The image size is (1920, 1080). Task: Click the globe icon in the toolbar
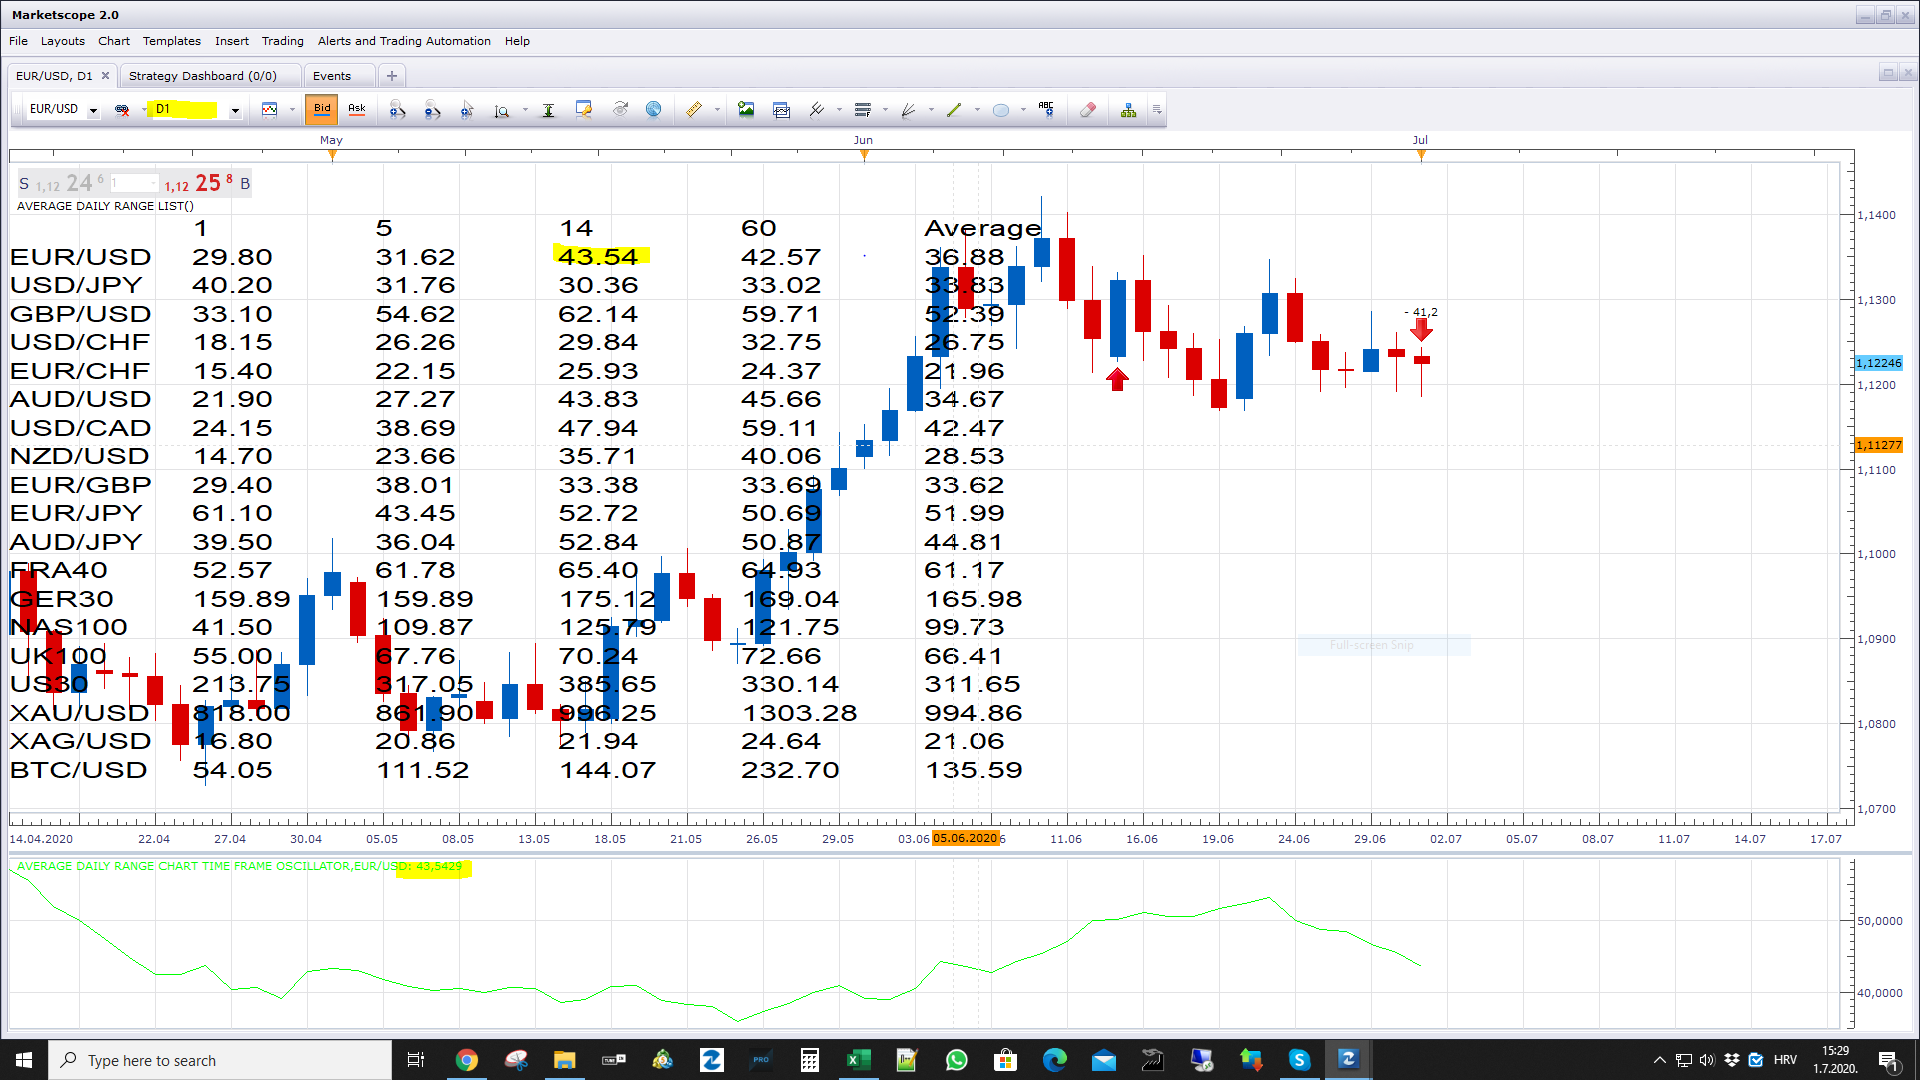[653, 110]
